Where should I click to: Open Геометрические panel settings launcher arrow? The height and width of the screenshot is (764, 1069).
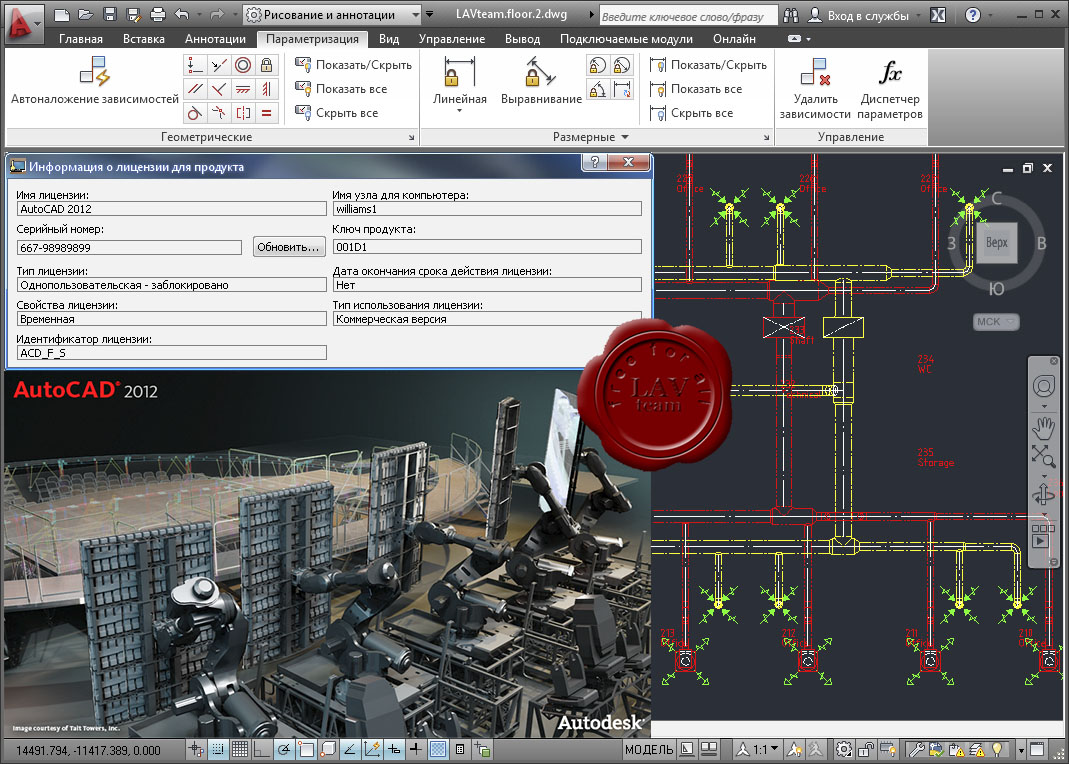click(x=411, y=137)
